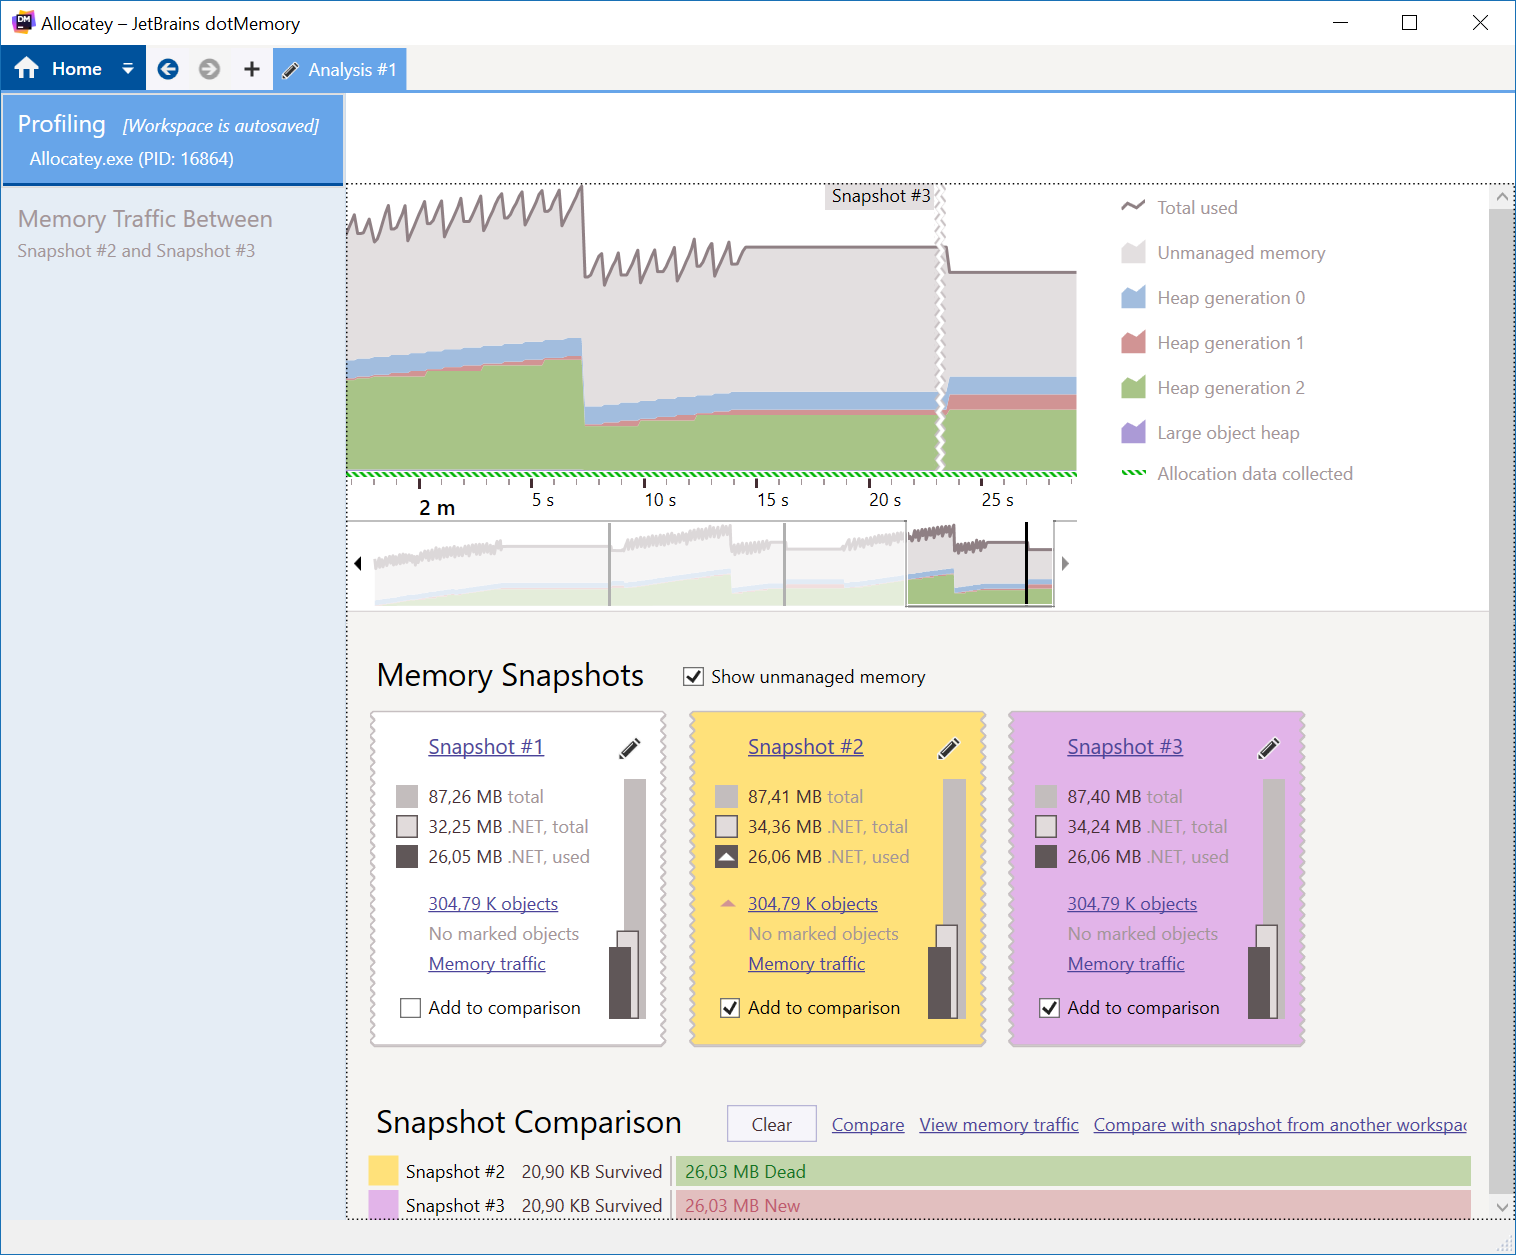Open the Snapshot #1 link
This screenshot has width=1516, height=1255.
486,747
